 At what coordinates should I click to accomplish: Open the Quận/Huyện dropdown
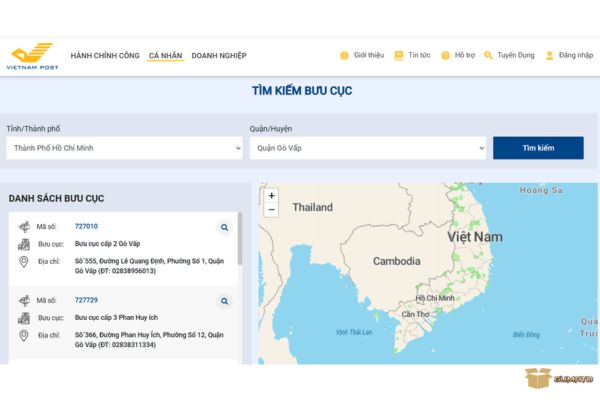point(367,148)
